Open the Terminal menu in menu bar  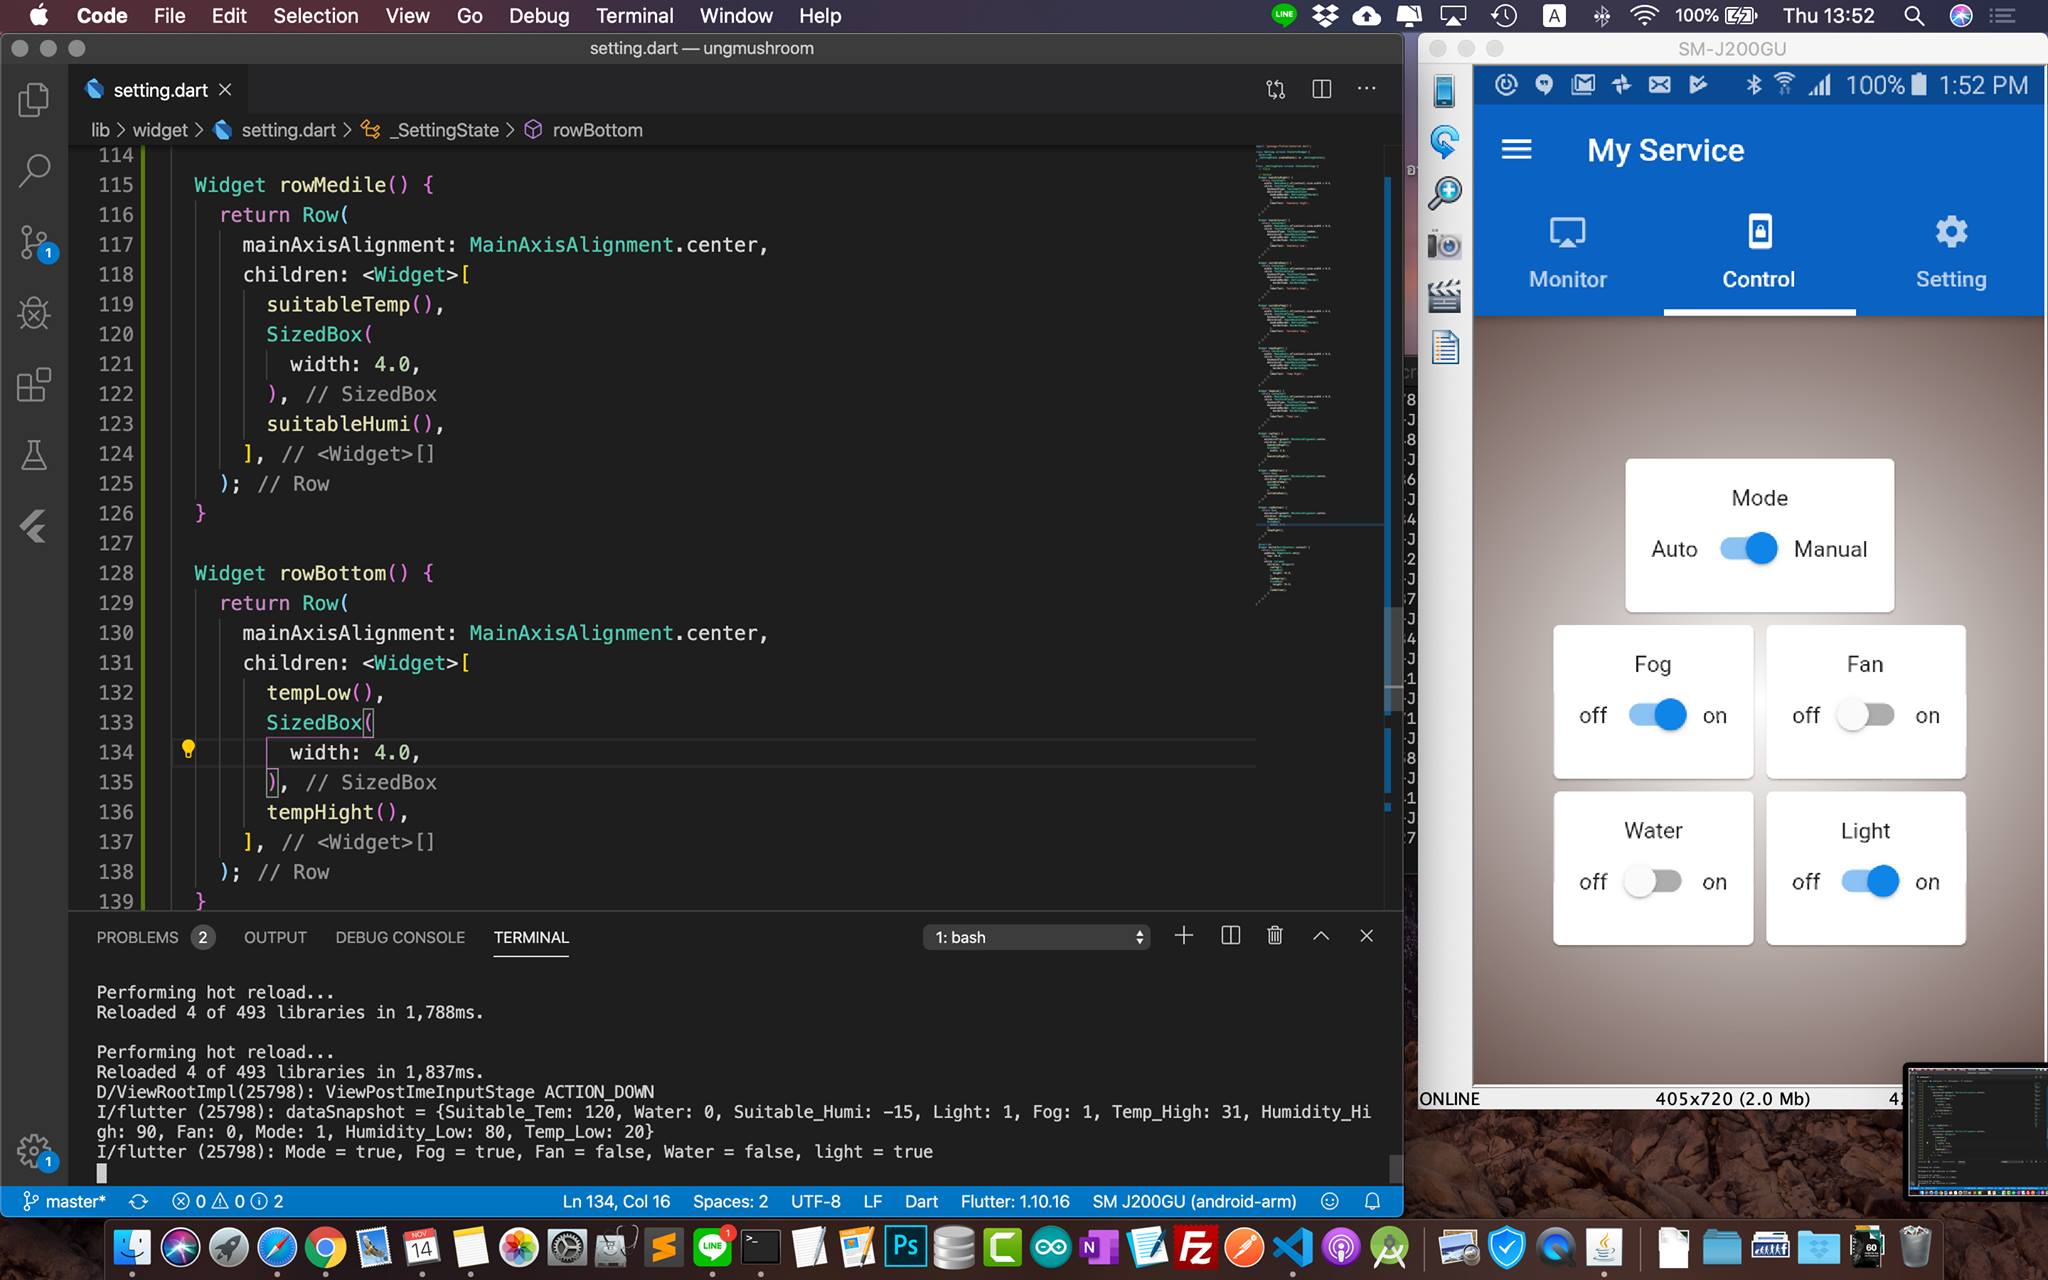pyautogui.click(x=634, y=16)
